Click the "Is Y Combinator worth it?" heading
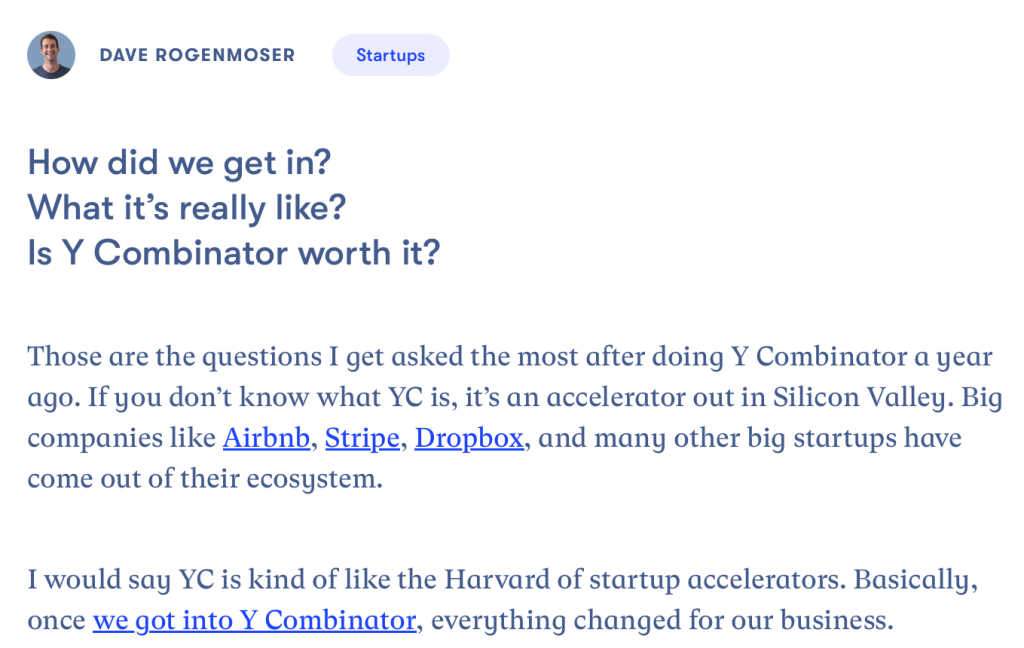The height and width of the screenshot is (648, 1024). click(x=233, y=253)
